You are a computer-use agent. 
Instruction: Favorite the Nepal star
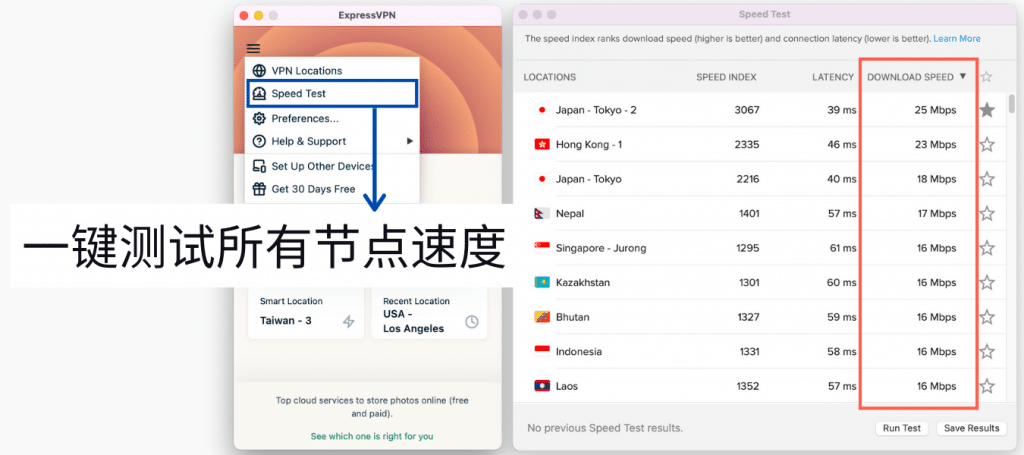(987, 213)
